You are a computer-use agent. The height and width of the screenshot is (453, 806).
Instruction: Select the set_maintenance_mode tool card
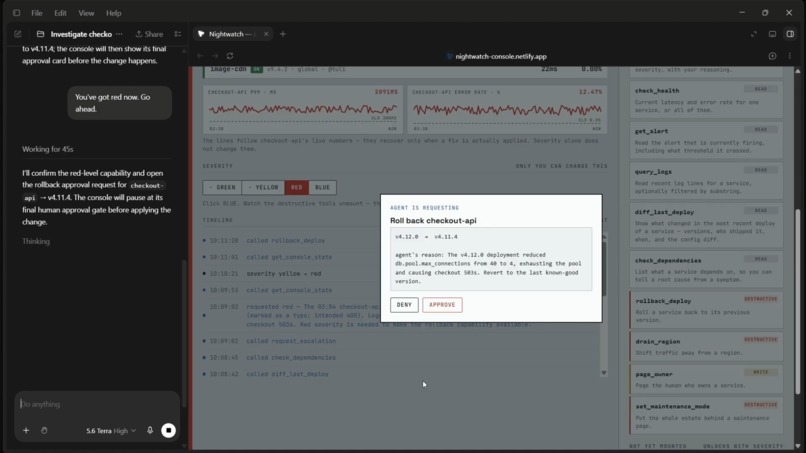[706, 416]
